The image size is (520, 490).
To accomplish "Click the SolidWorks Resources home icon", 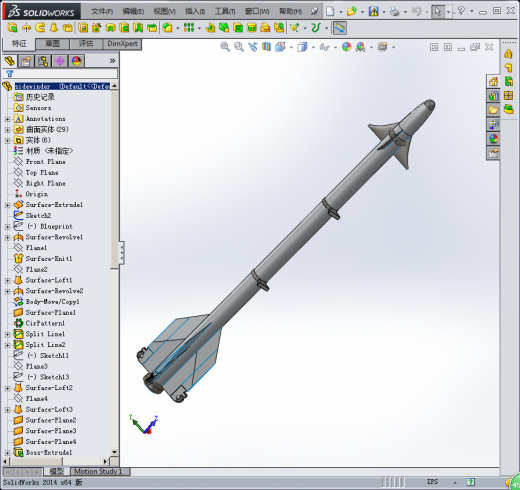I will [493, 81].
